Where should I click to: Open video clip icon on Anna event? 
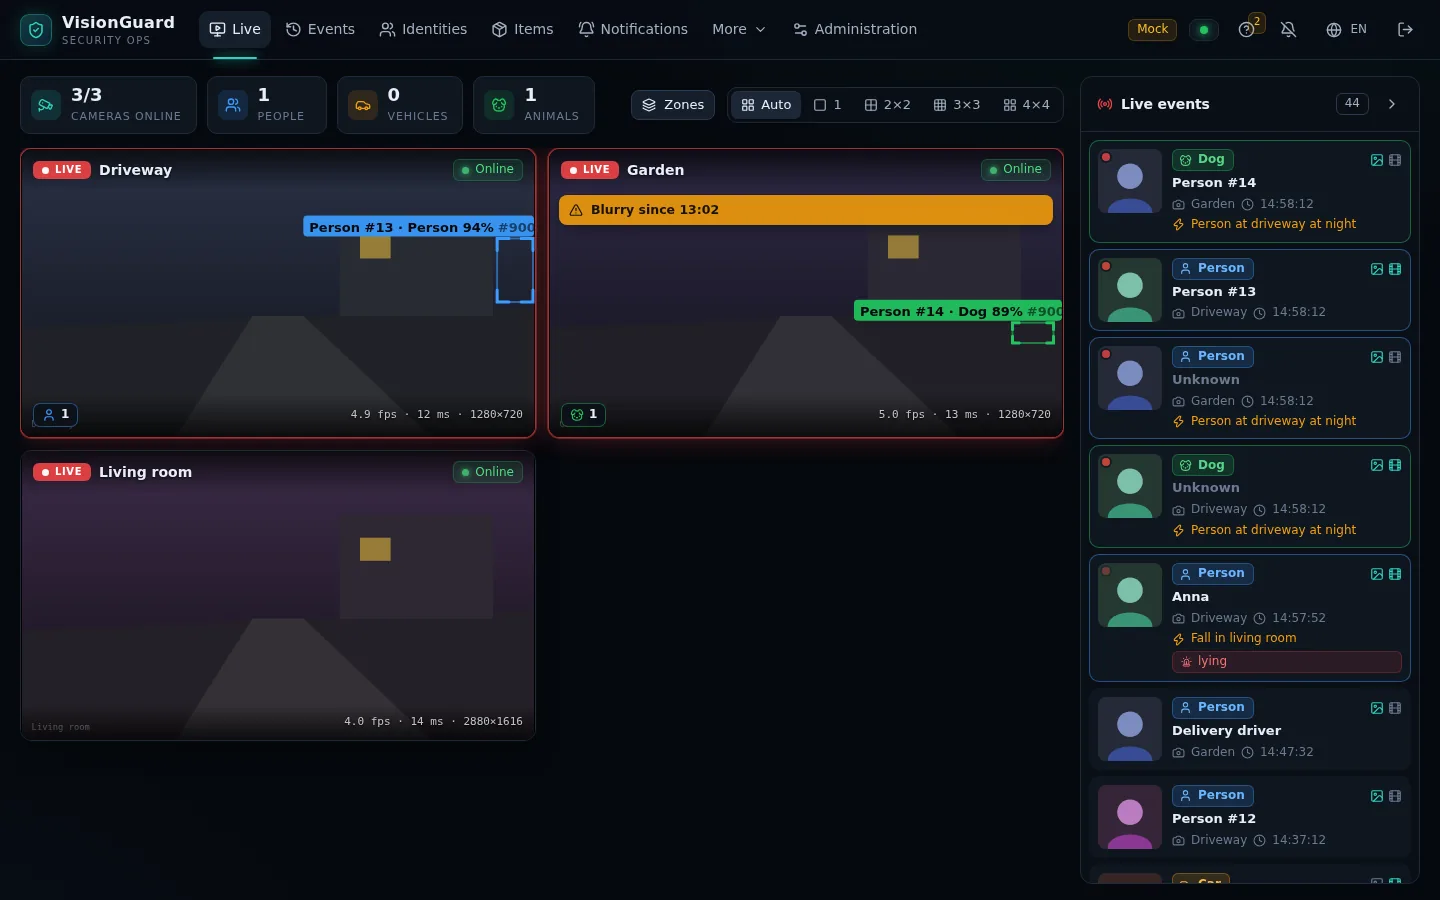tap(1395, 574)
